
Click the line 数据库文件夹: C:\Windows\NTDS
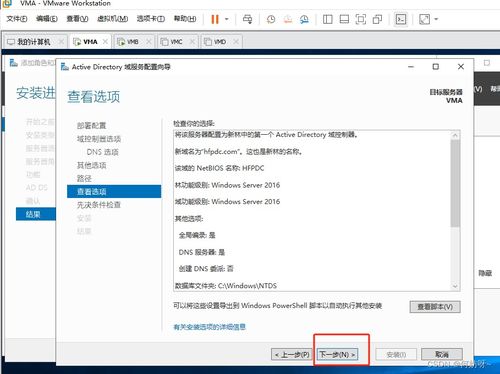(x=226, y=286)
